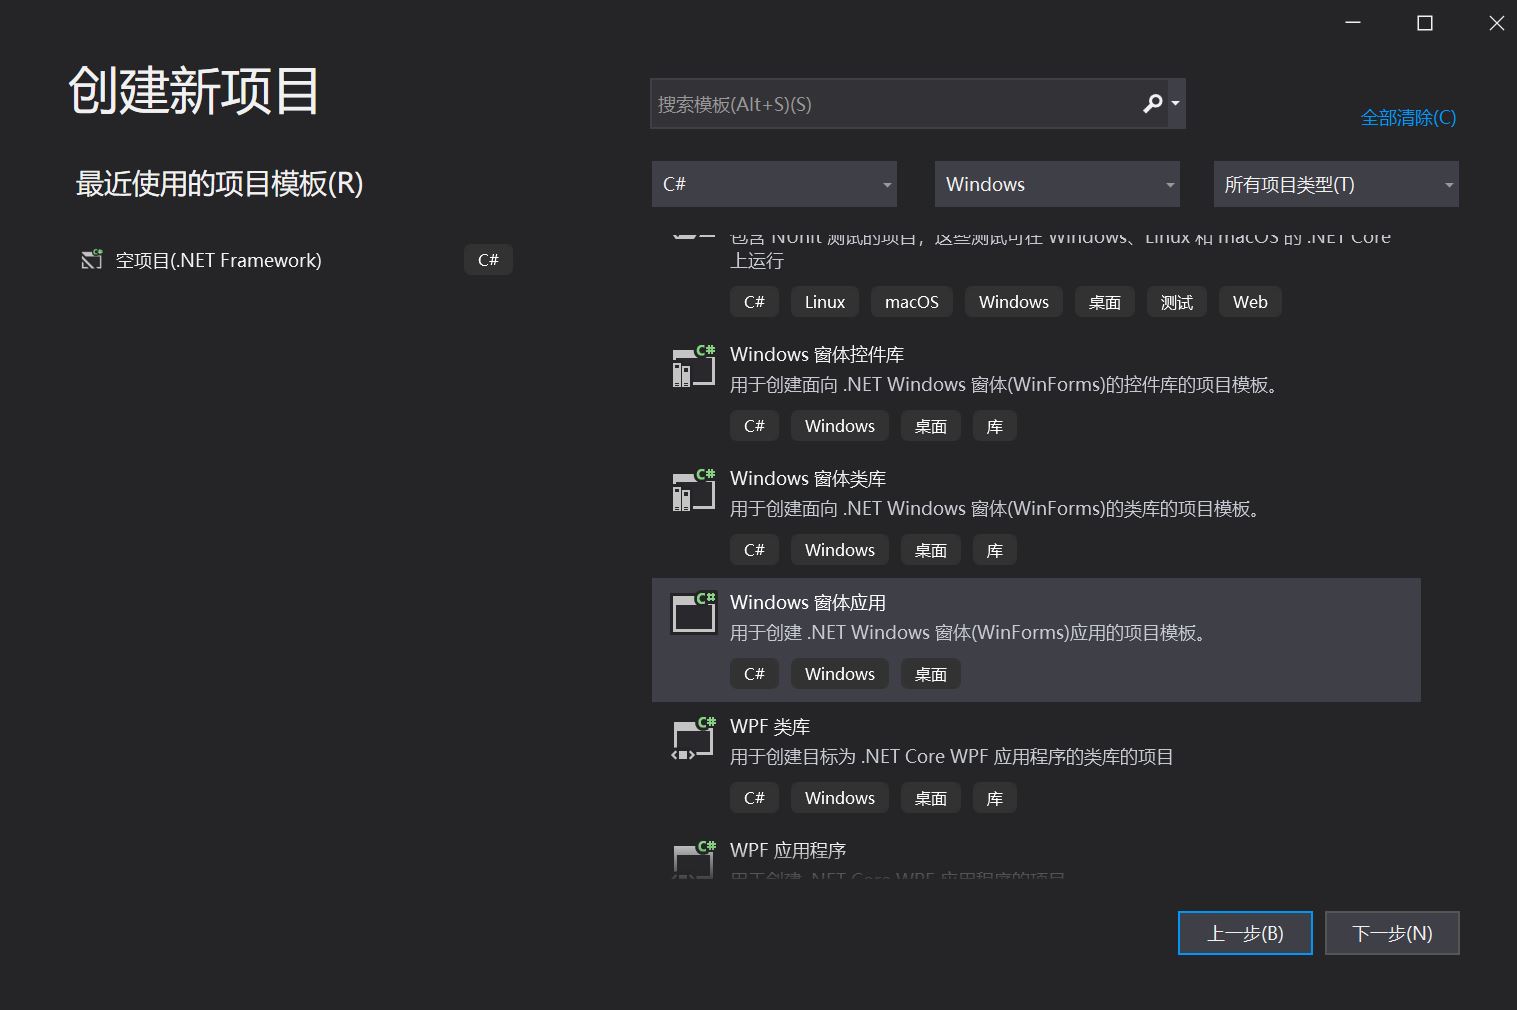This screenshot has height=1010, width=1517.
Task: Click the Windows 窗体控件库 template icon
Action: pos(693,366)
